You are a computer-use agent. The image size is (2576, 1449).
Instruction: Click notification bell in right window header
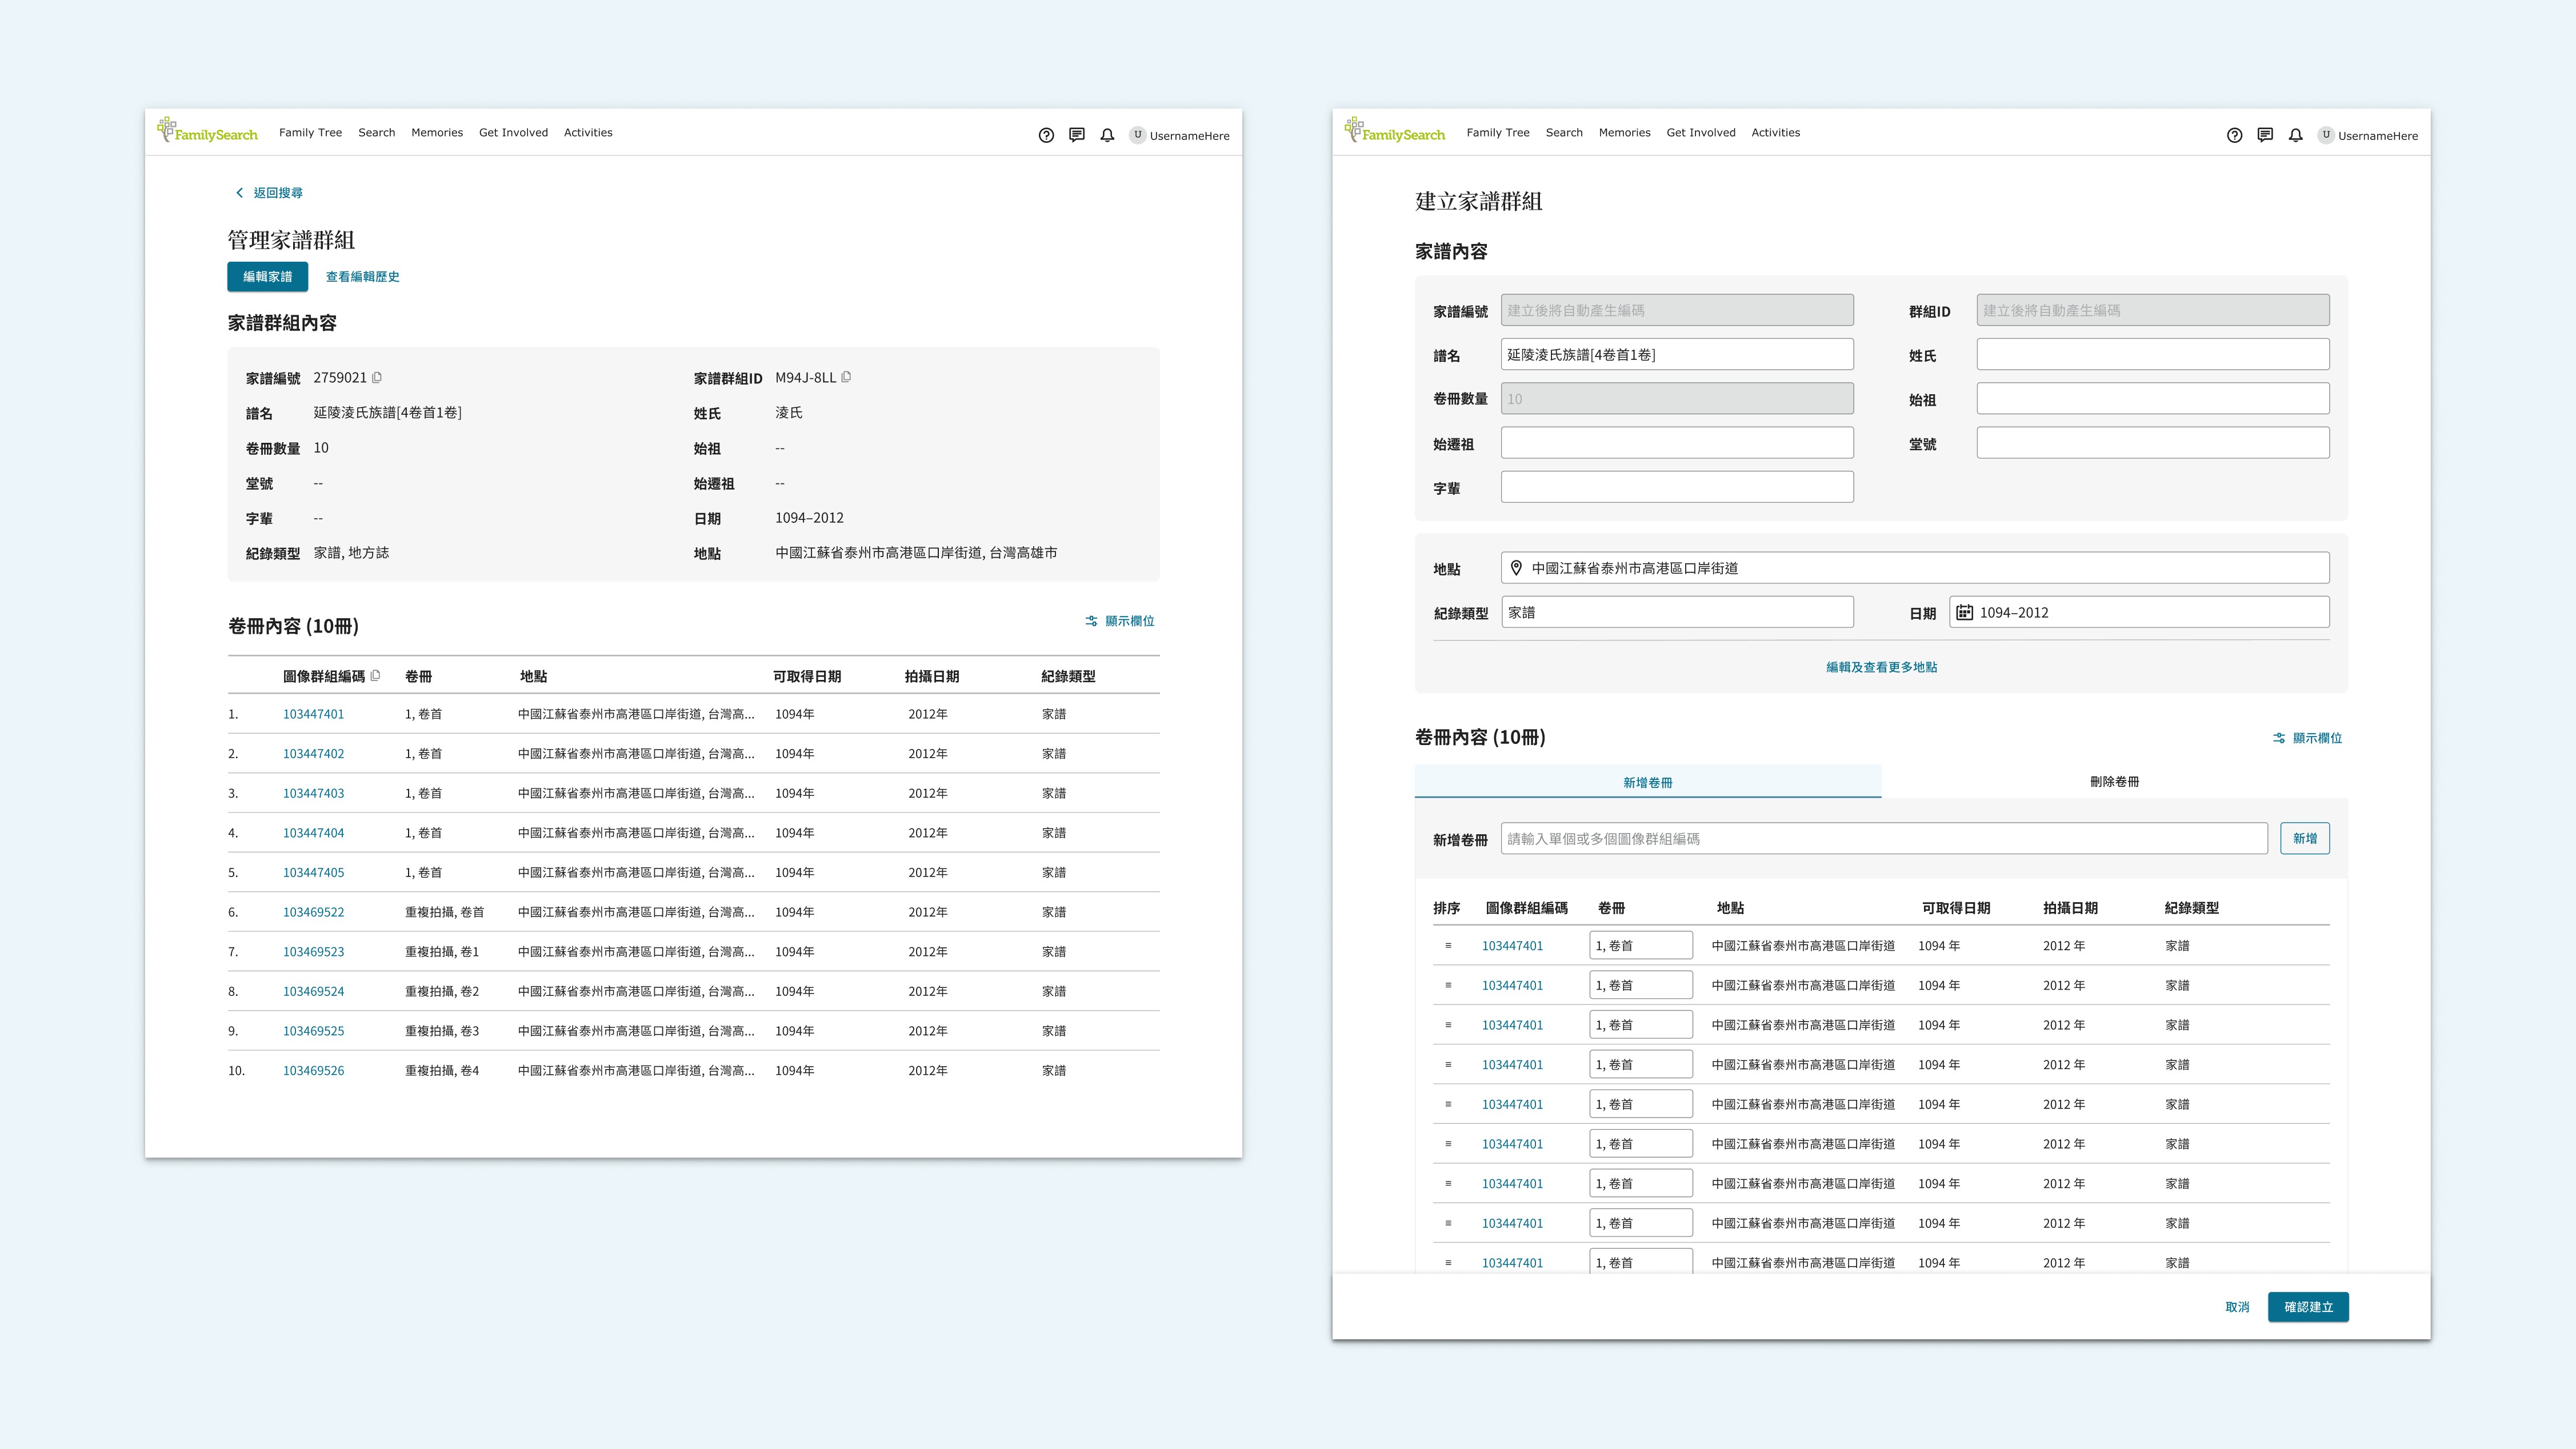coord(2295,135)
